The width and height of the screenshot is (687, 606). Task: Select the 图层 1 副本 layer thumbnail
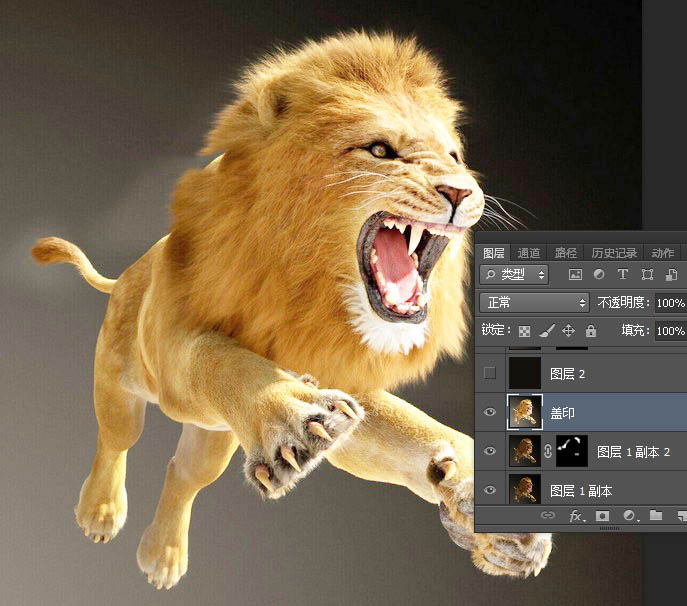tap(525, 489)
